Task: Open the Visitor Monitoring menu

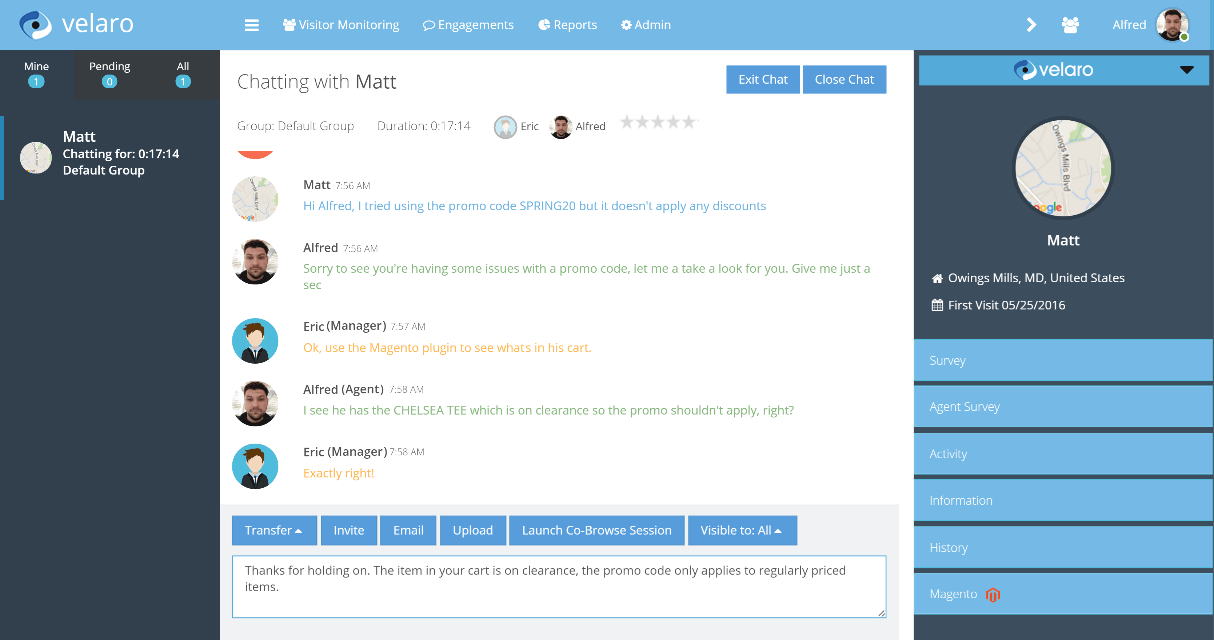Action: pyautogui.click(x=341, y=25)
